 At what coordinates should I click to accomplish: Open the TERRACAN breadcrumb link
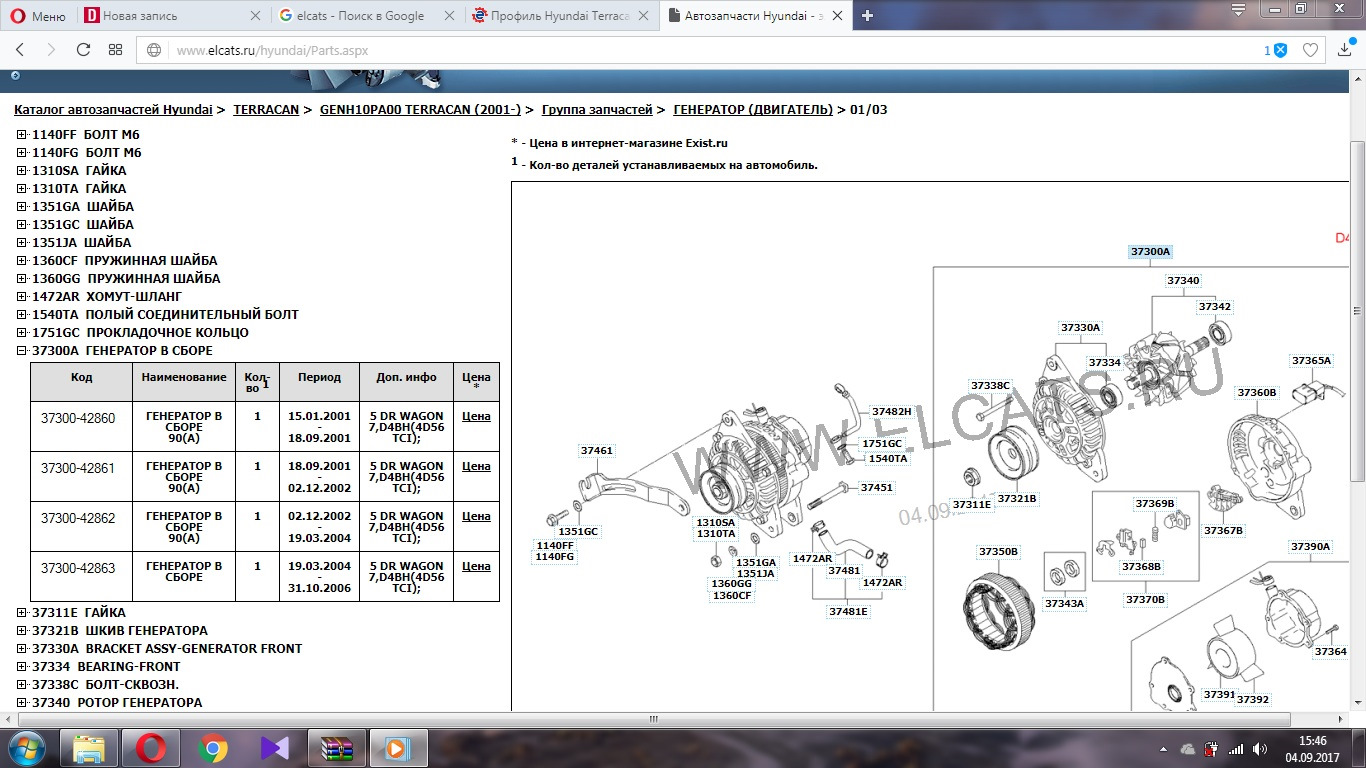(266, 110)
